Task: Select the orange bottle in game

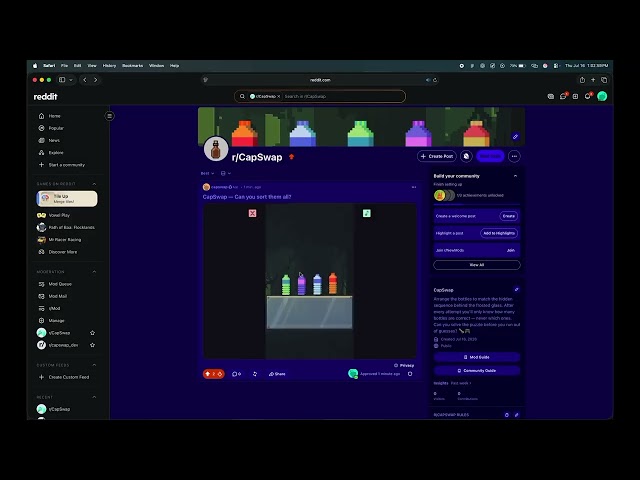Action: (333, 284)
